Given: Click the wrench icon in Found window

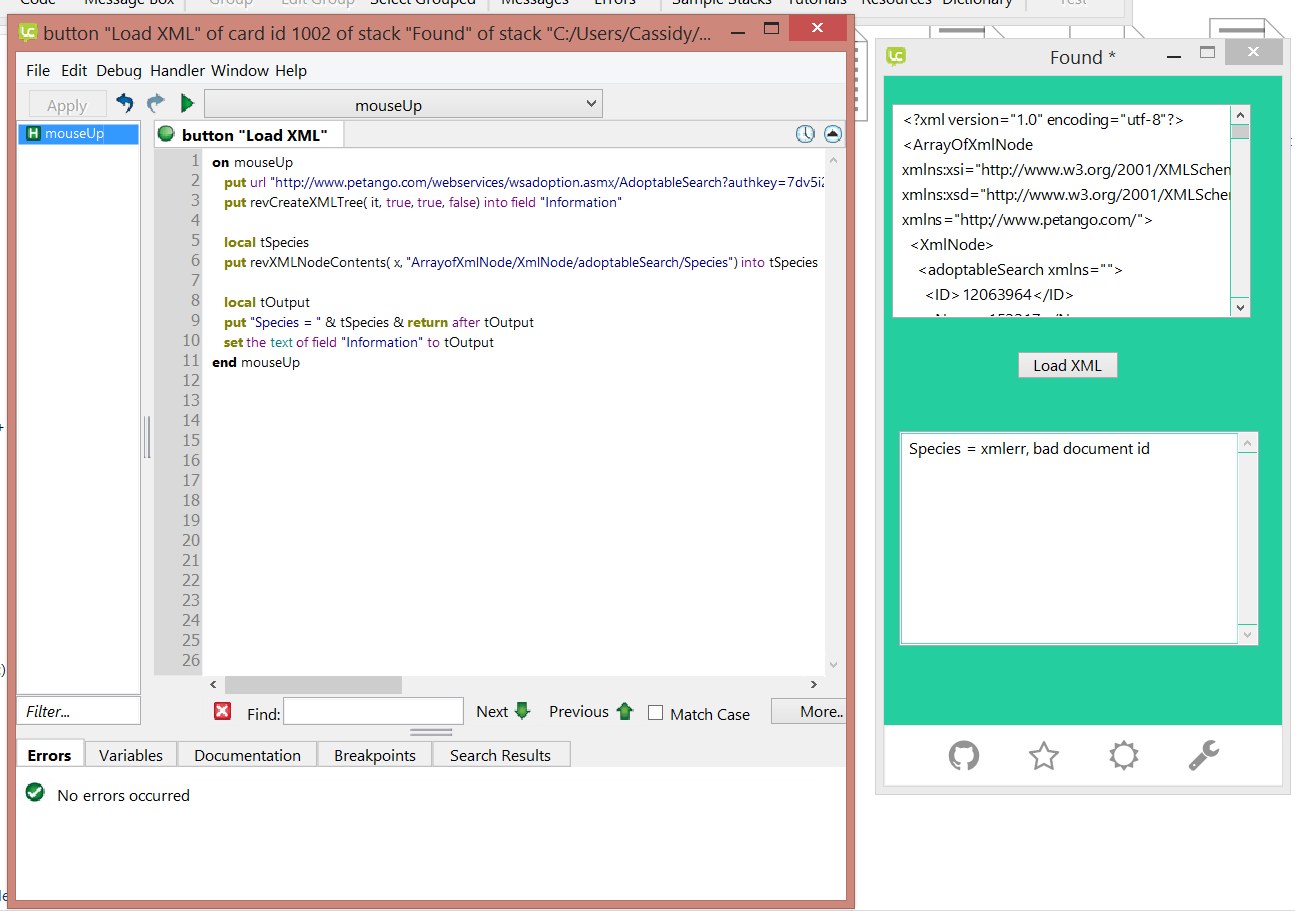Looking at the screenshot, I should 1203,756.
